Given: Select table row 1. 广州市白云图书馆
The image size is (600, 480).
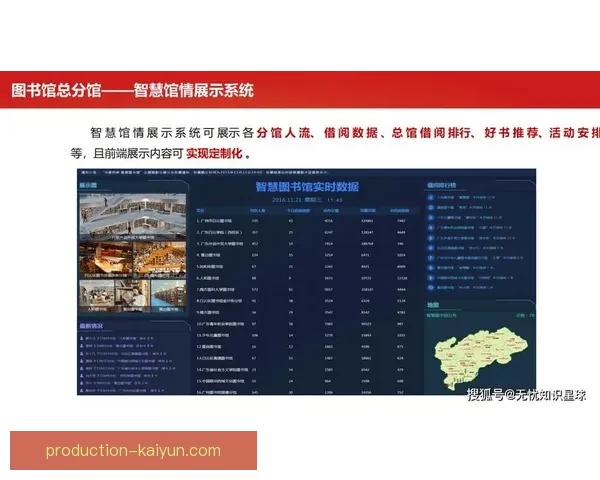Looking at the screenshot, I should click(306, 221).
